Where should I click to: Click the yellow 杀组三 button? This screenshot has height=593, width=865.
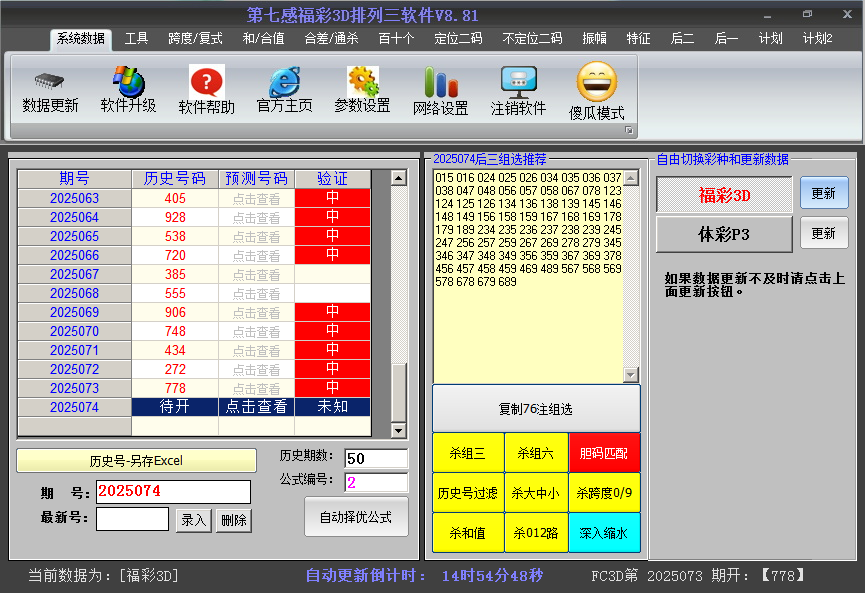[x=468, y=453]
